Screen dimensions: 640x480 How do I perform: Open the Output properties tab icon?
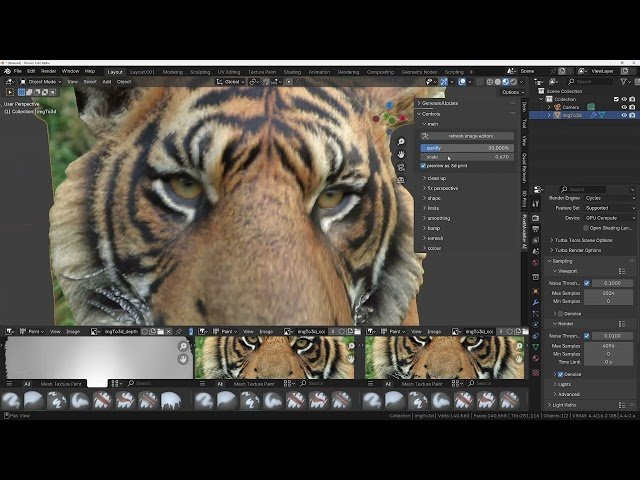coord(536,229)
